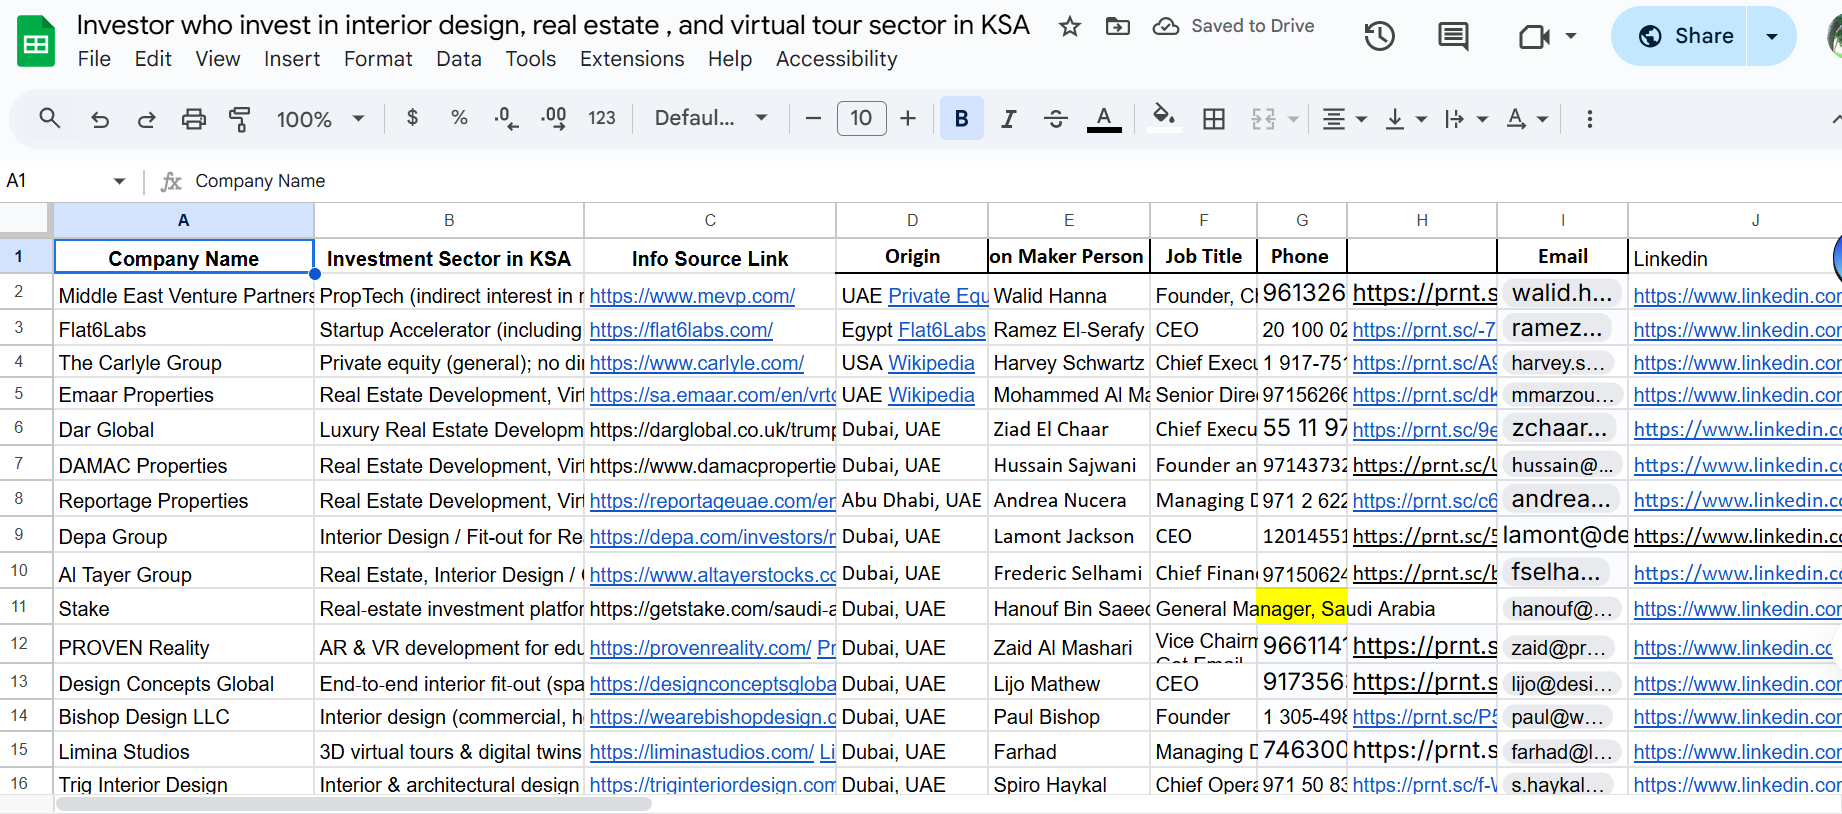Open the Format menu
The image size is (1842, 814).
(377, 59)
